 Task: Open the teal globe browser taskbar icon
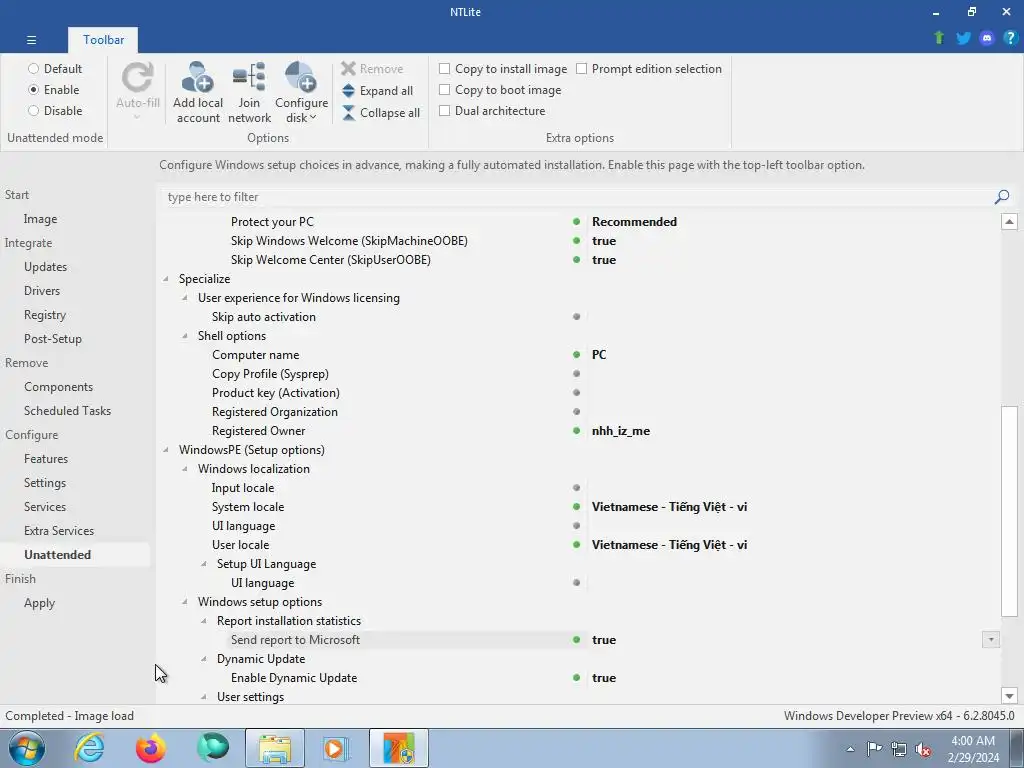click(213, 748)
